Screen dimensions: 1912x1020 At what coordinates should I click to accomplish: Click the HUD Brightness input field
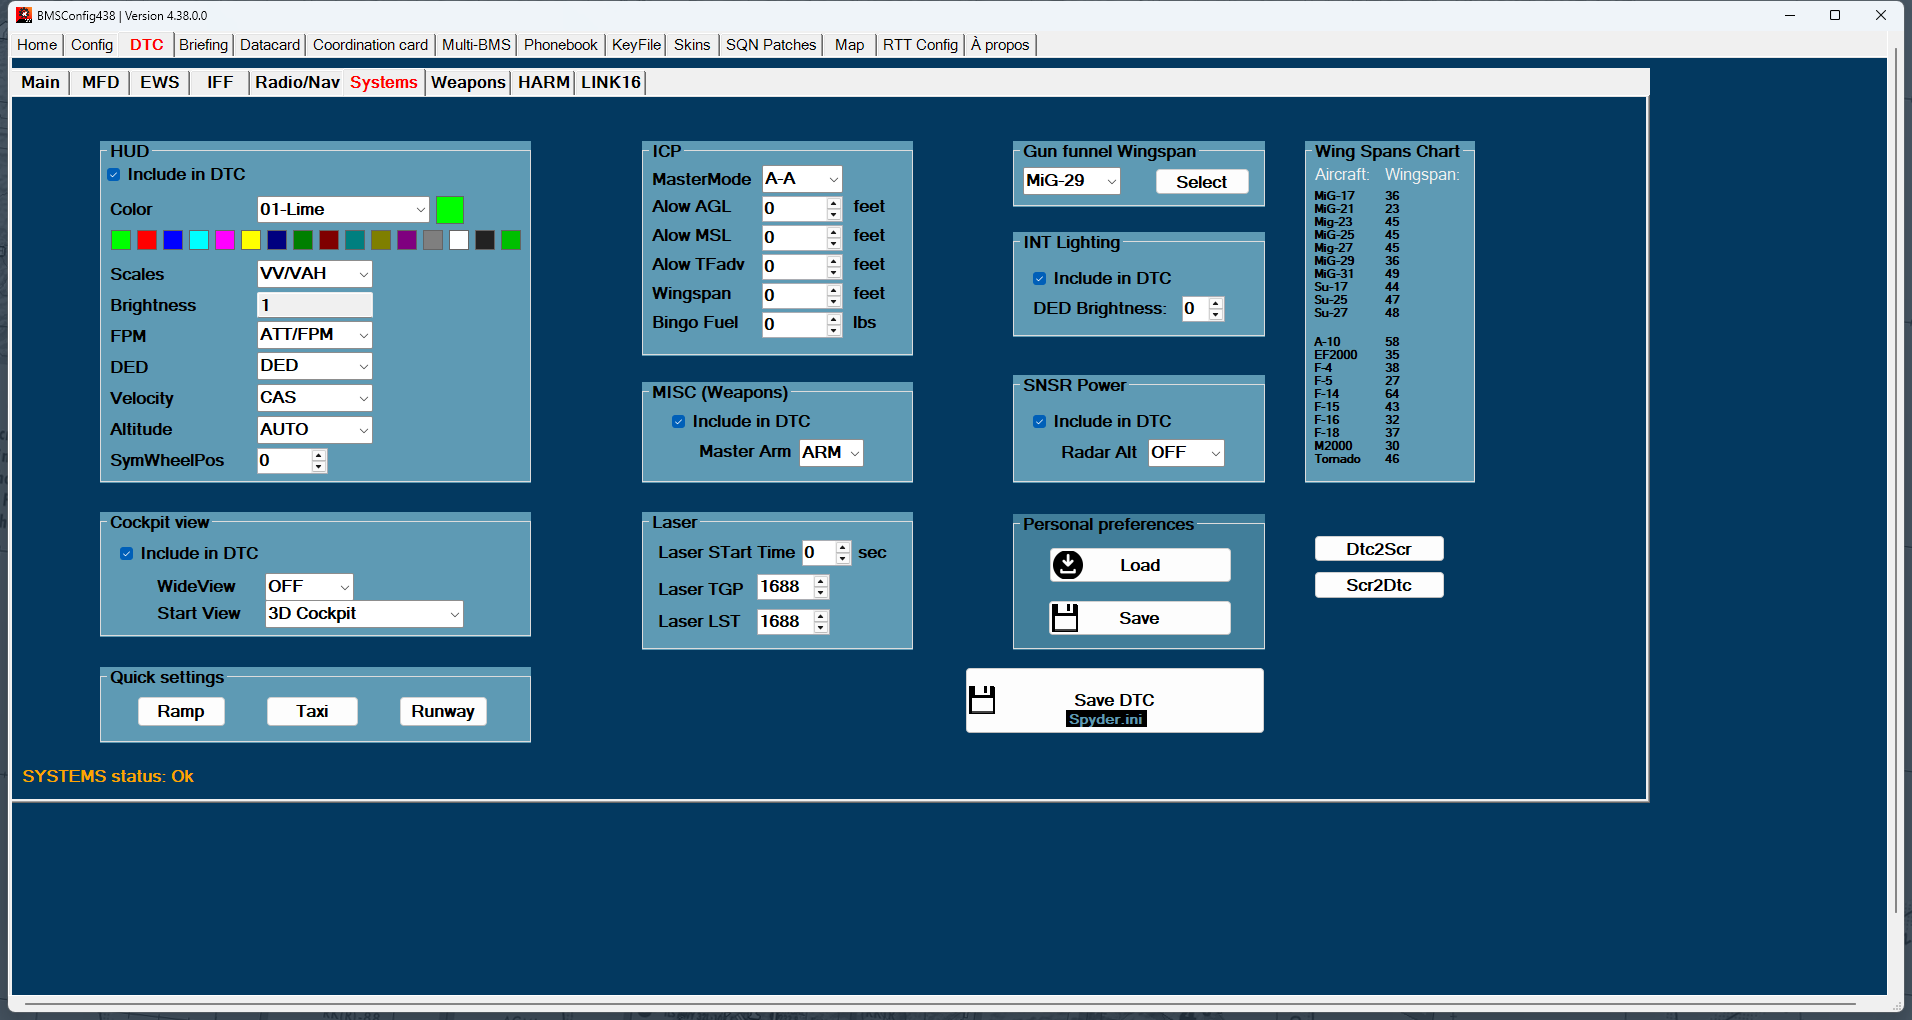pyautogui.click(x=315, y=305)
